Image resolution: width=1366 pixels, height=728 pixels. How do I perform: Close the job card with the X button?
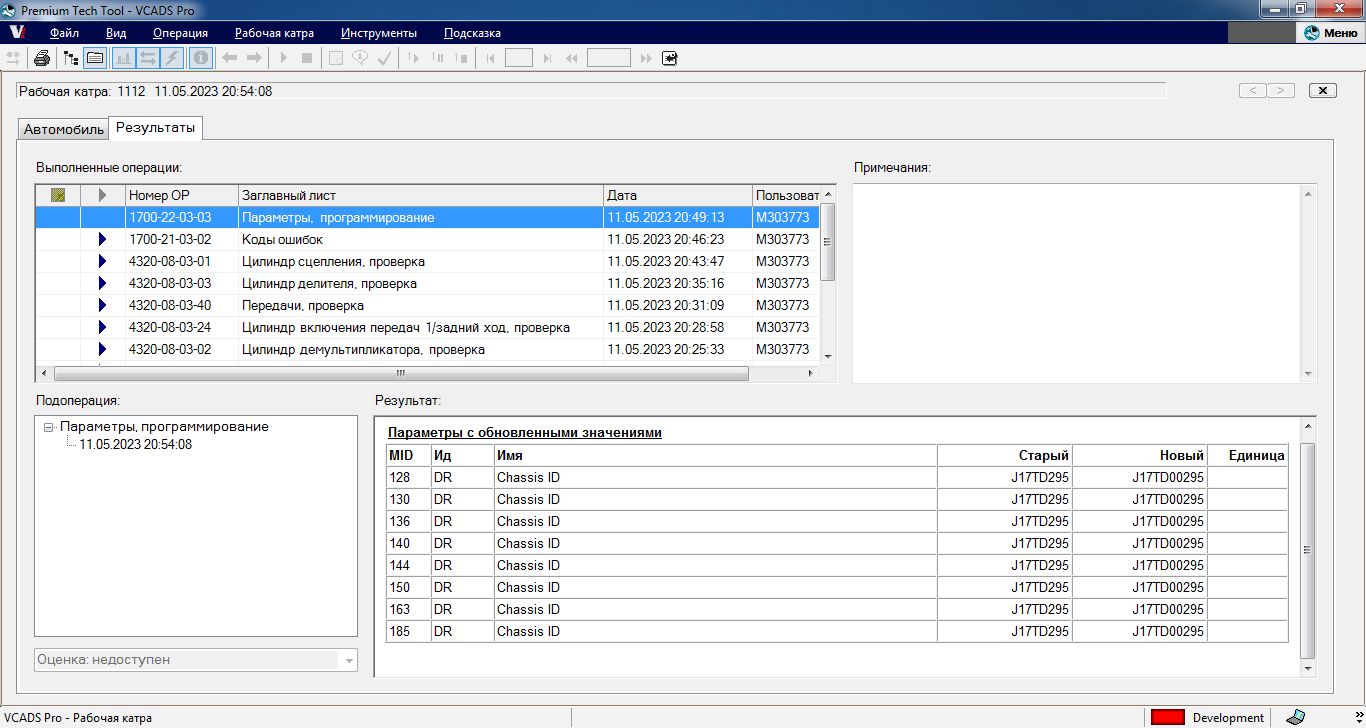[1322, 91]
